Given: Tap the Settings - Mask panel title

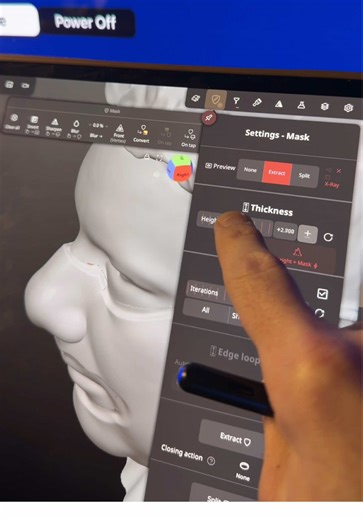Looking at the screenshot, I should click(277, 135).
